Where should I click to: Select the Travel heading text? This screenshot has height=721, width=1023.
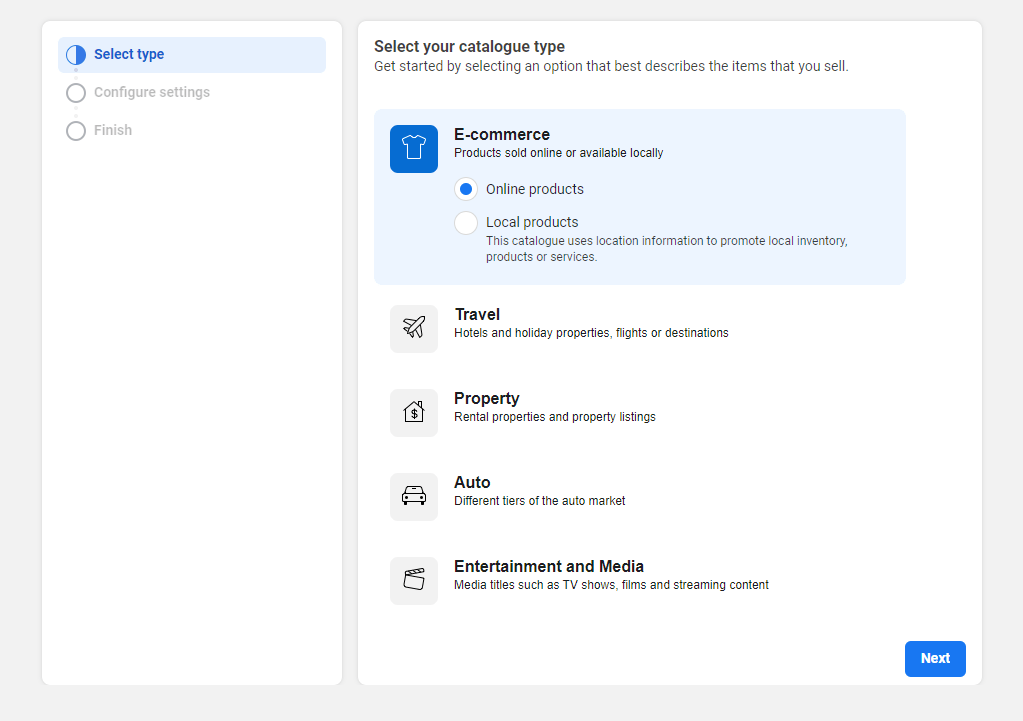477,314
